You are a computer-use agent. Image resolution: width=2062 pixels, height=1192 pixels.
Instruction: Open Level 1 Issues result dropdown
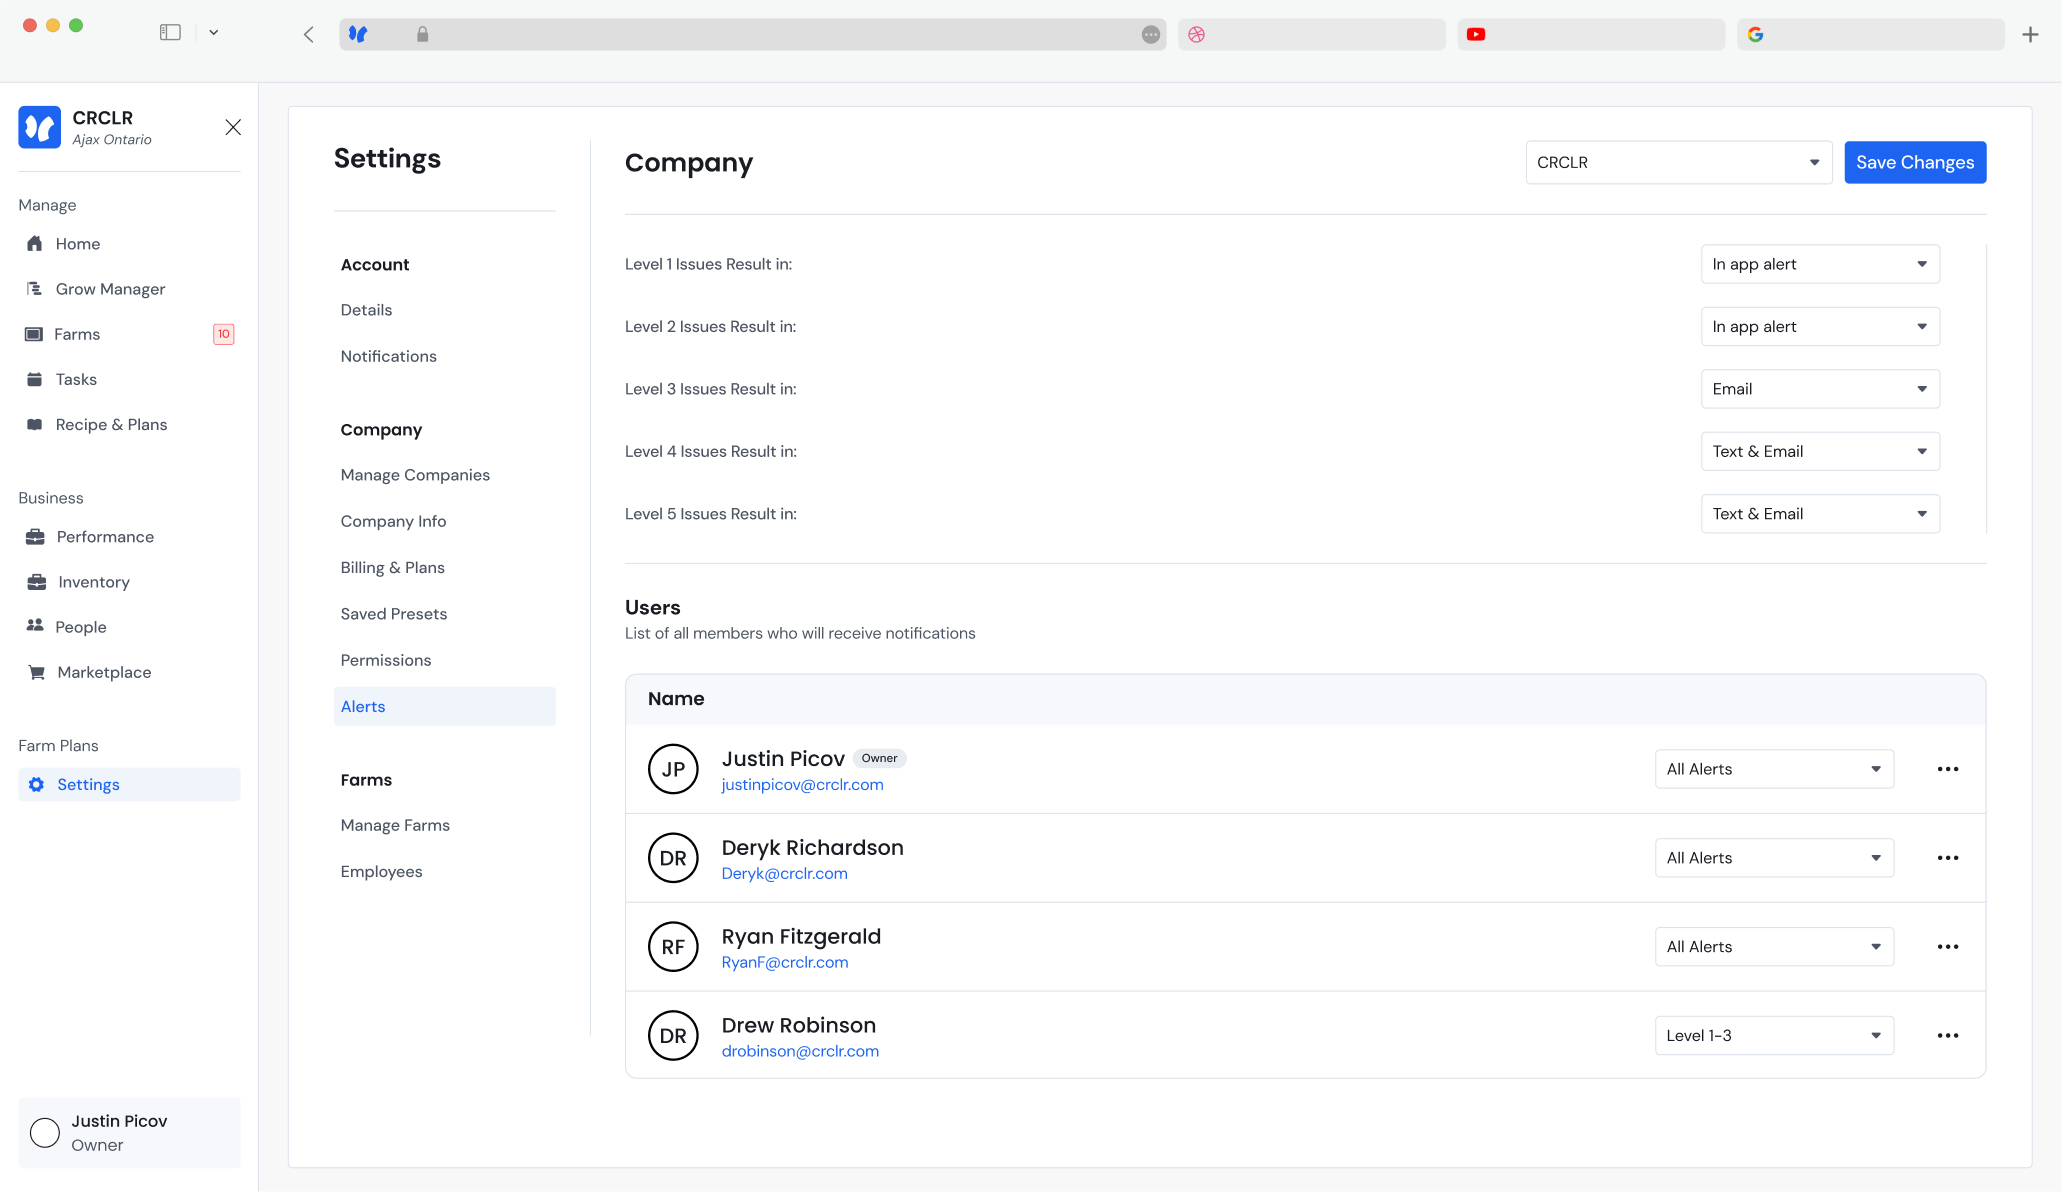click(1819, 264)
